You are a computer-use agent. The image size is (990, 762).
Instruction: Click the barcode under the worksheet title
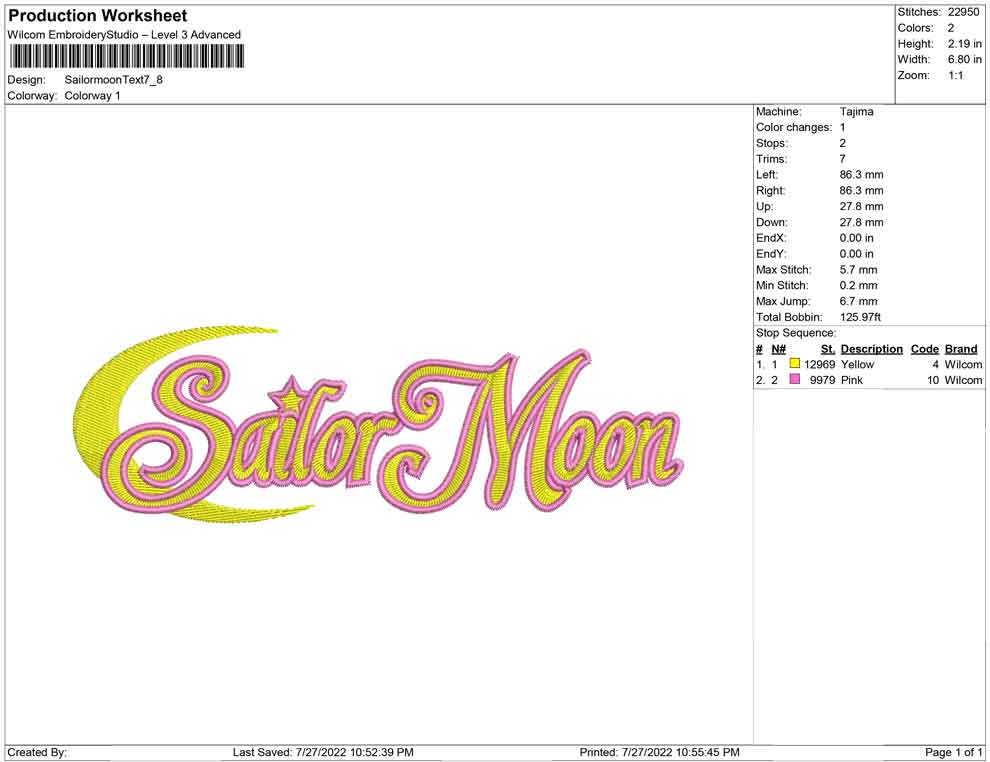click(x=126, y=57)
